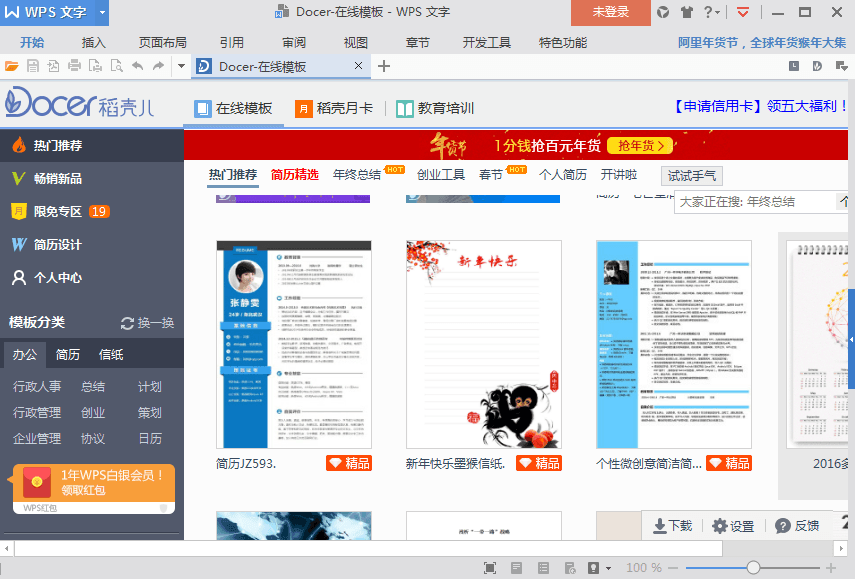Image resolution: width=855 pixels, height=579 pixels.
Task: Open the 新年快乐墨猴信纸 thumbnail
Action: pyautogui.click(x=484, y=345)
